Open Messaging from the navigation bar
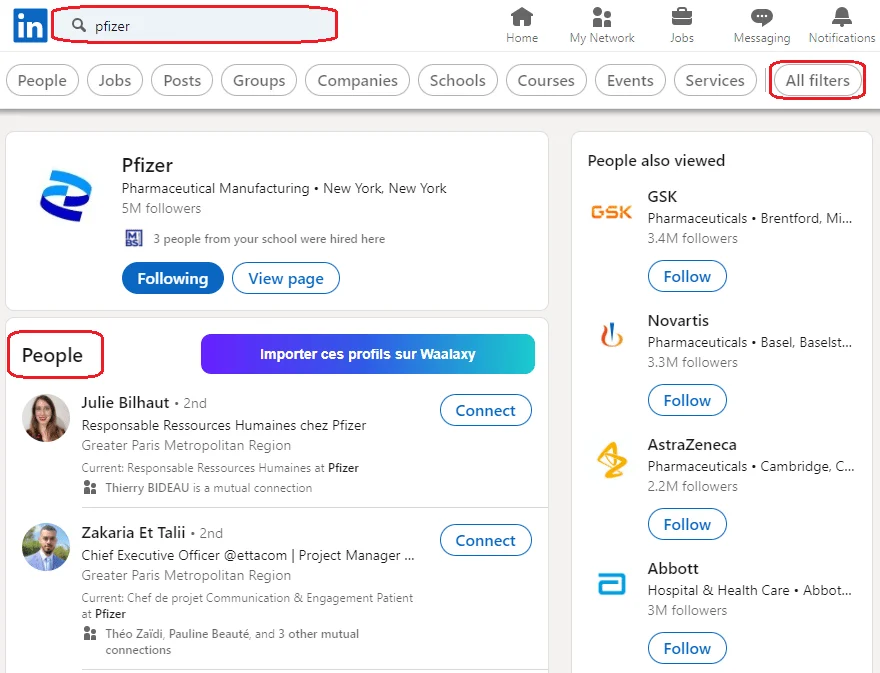The height and width of the screenshot is (673, 880). point(762,26)
